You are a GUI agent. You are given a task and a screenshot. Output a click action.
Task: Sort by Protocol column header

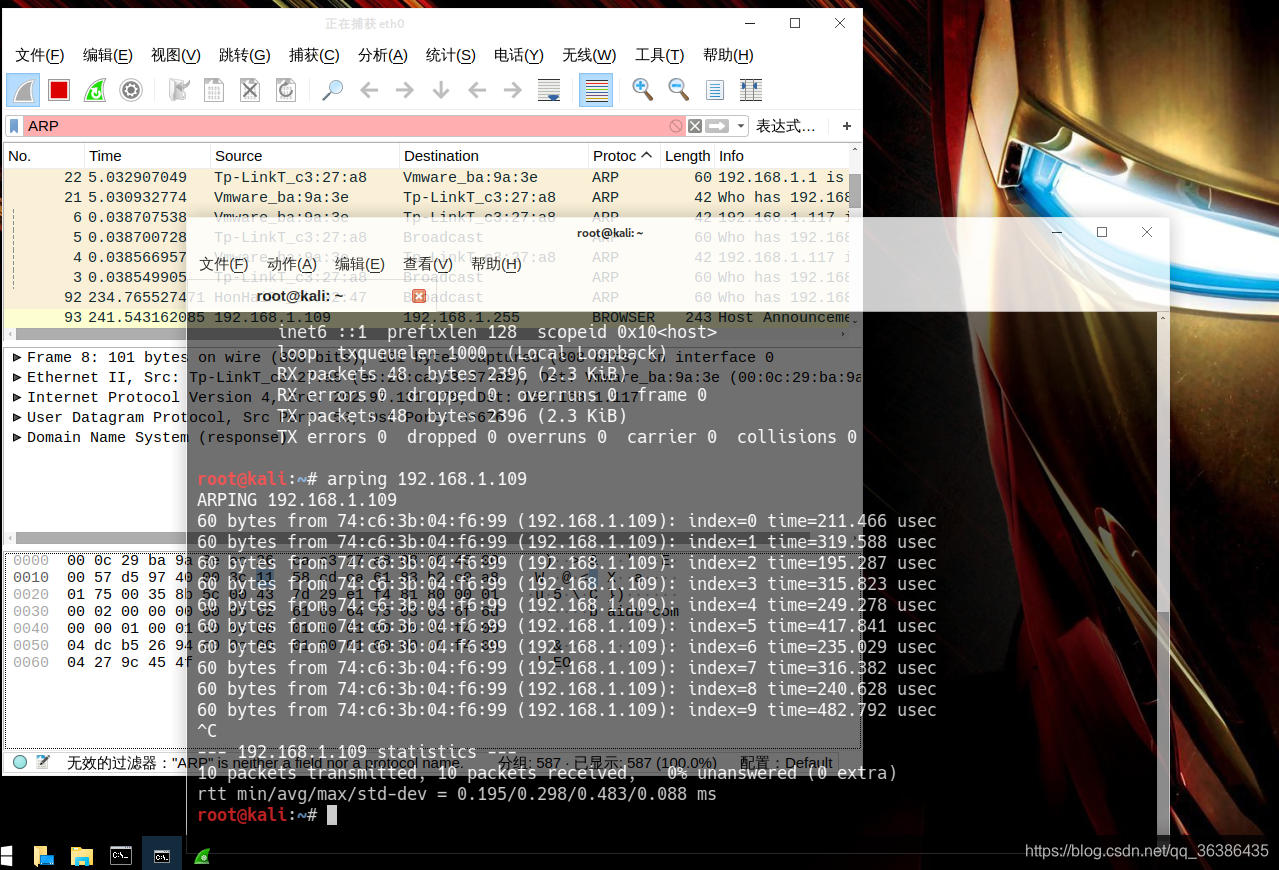624,156
